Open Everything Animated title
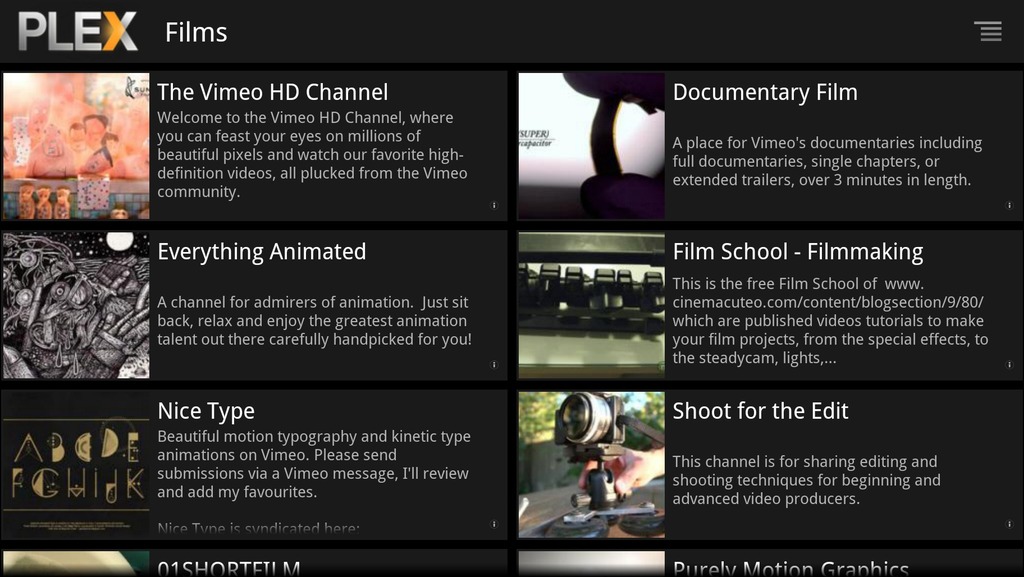 [262, 252]
